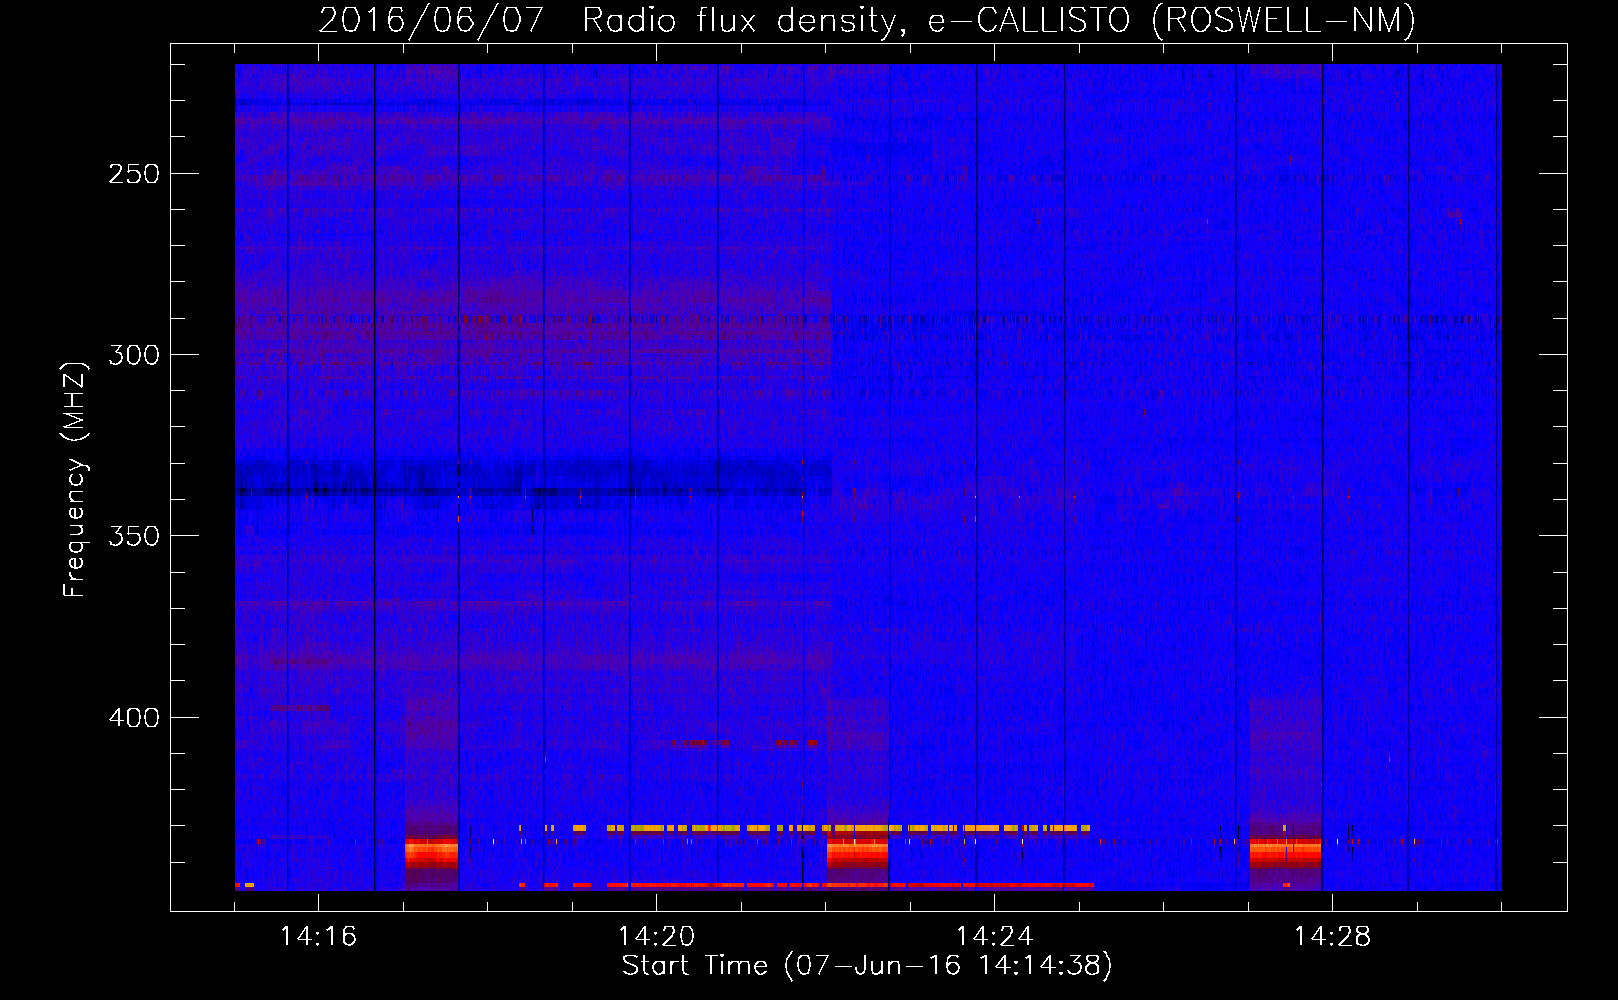Click the 14:20 time tick label
This screenshot has width=1618, height=1000.
[656, 937]
